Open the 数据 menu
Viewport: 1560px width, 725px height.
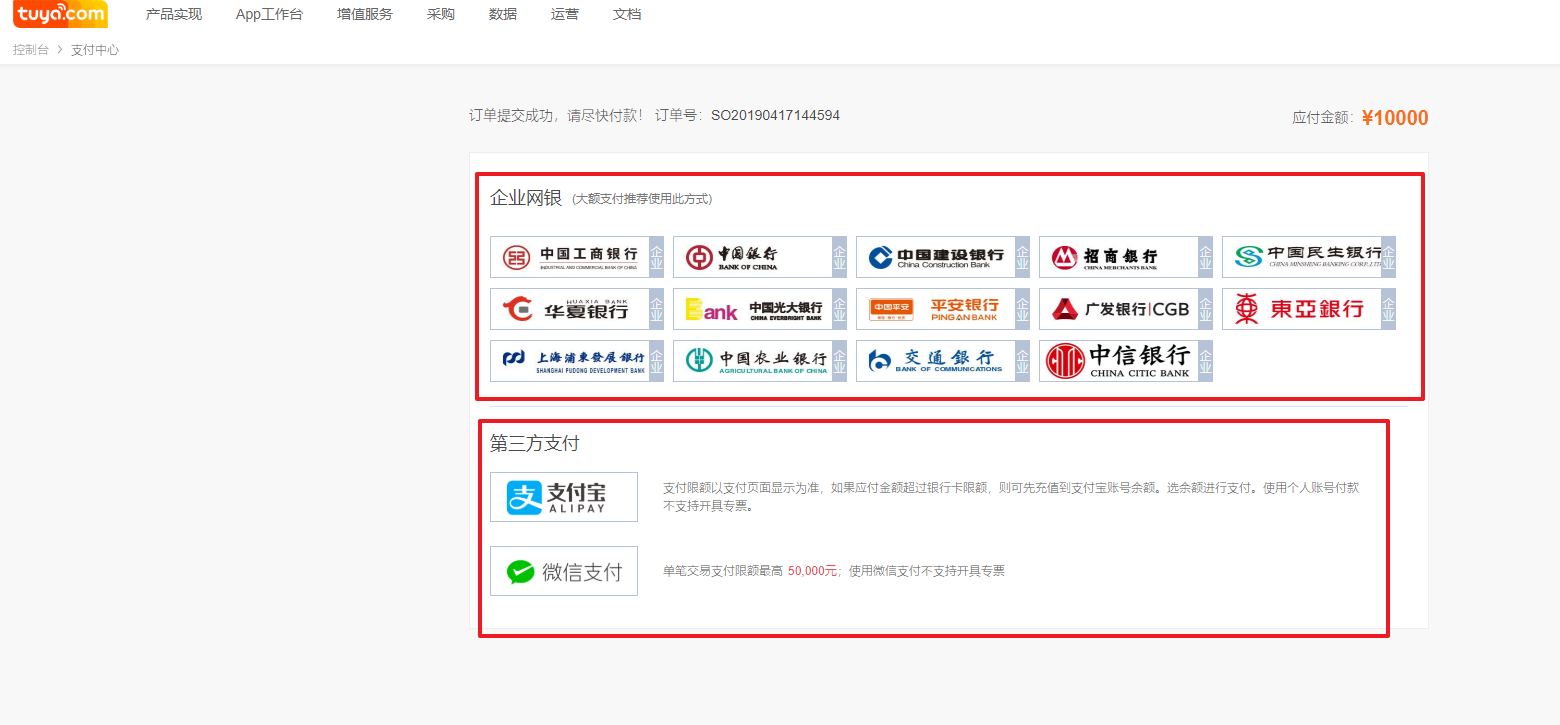coord(503,14)
